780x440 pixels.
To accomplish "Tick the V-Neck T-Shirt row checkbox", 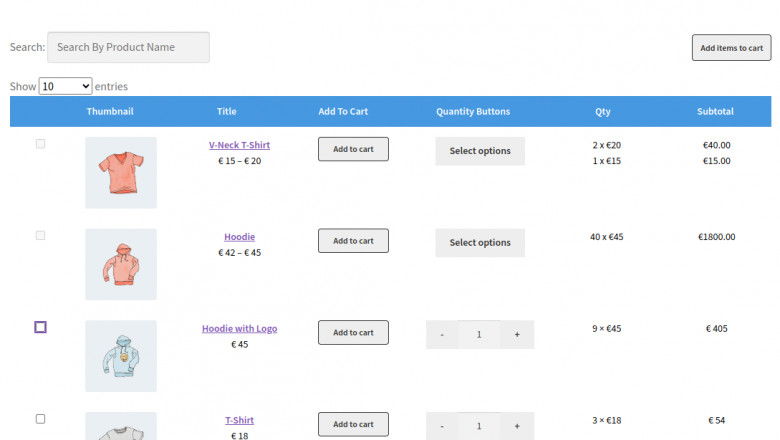I will (x=40, y=144).
